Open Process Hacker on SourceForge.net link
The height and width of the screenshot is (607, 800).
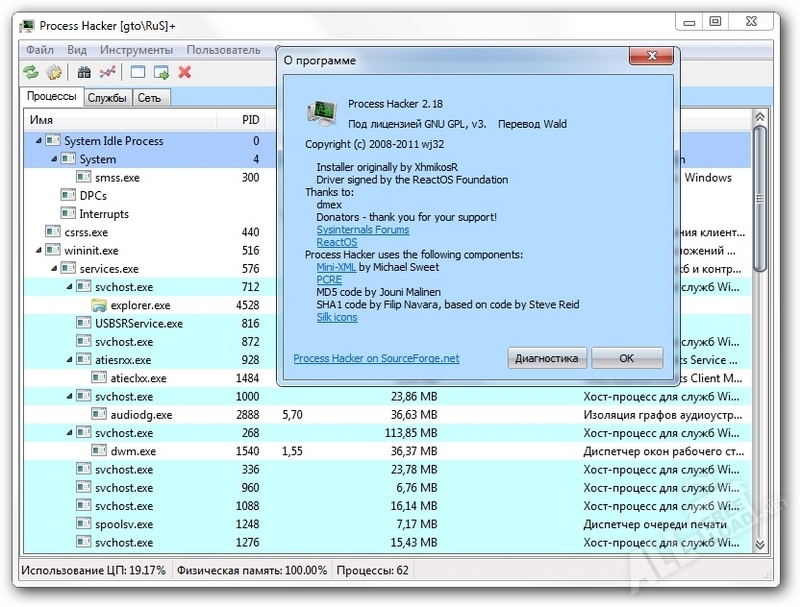(376, 358)
